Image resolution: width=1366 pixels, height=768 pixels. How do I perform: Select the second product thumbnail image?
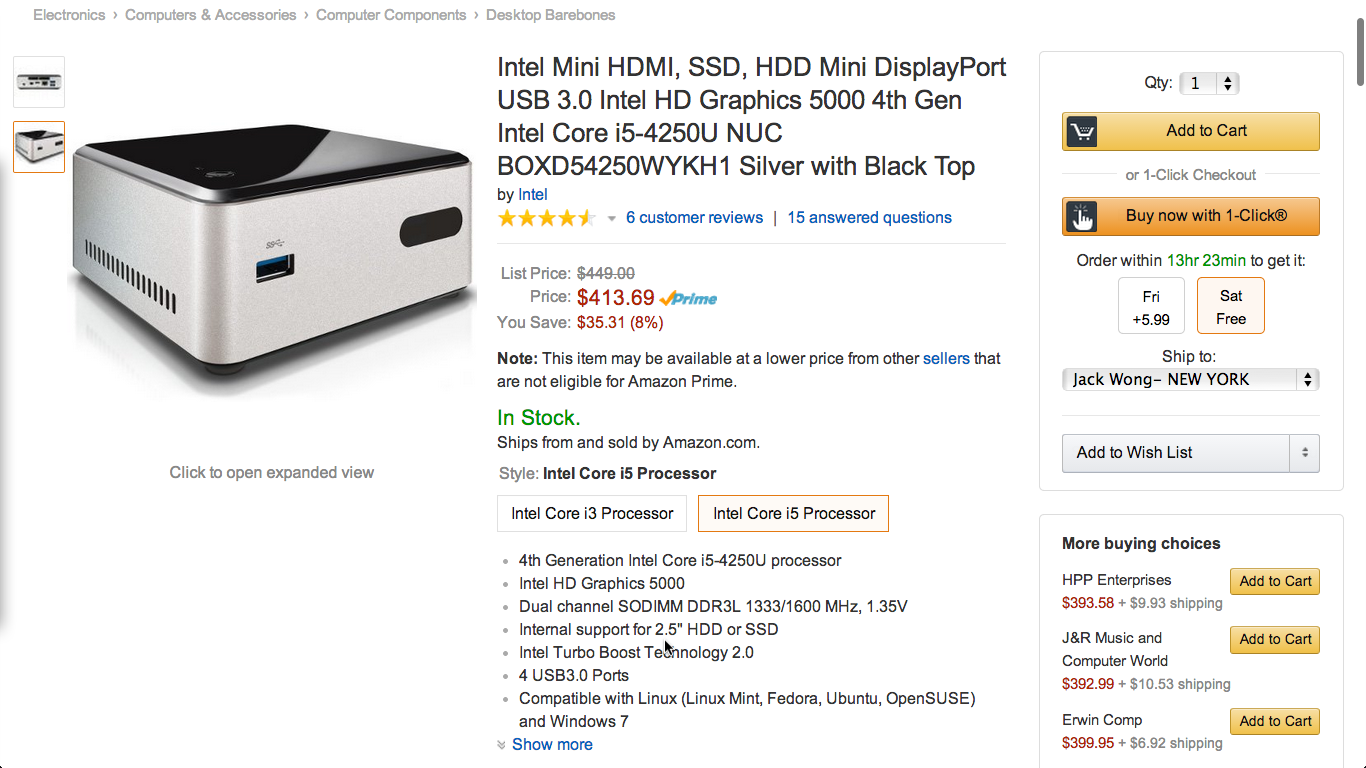click(x=39, y=147)
